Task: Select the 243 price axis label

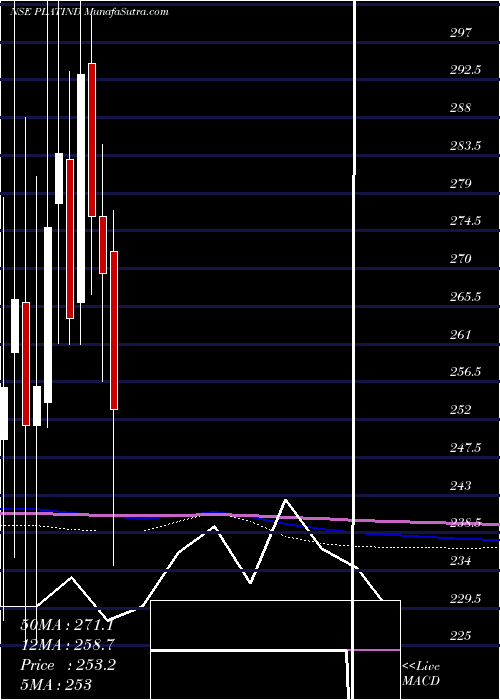Action: pyautogui.click(x=460, y=485)
